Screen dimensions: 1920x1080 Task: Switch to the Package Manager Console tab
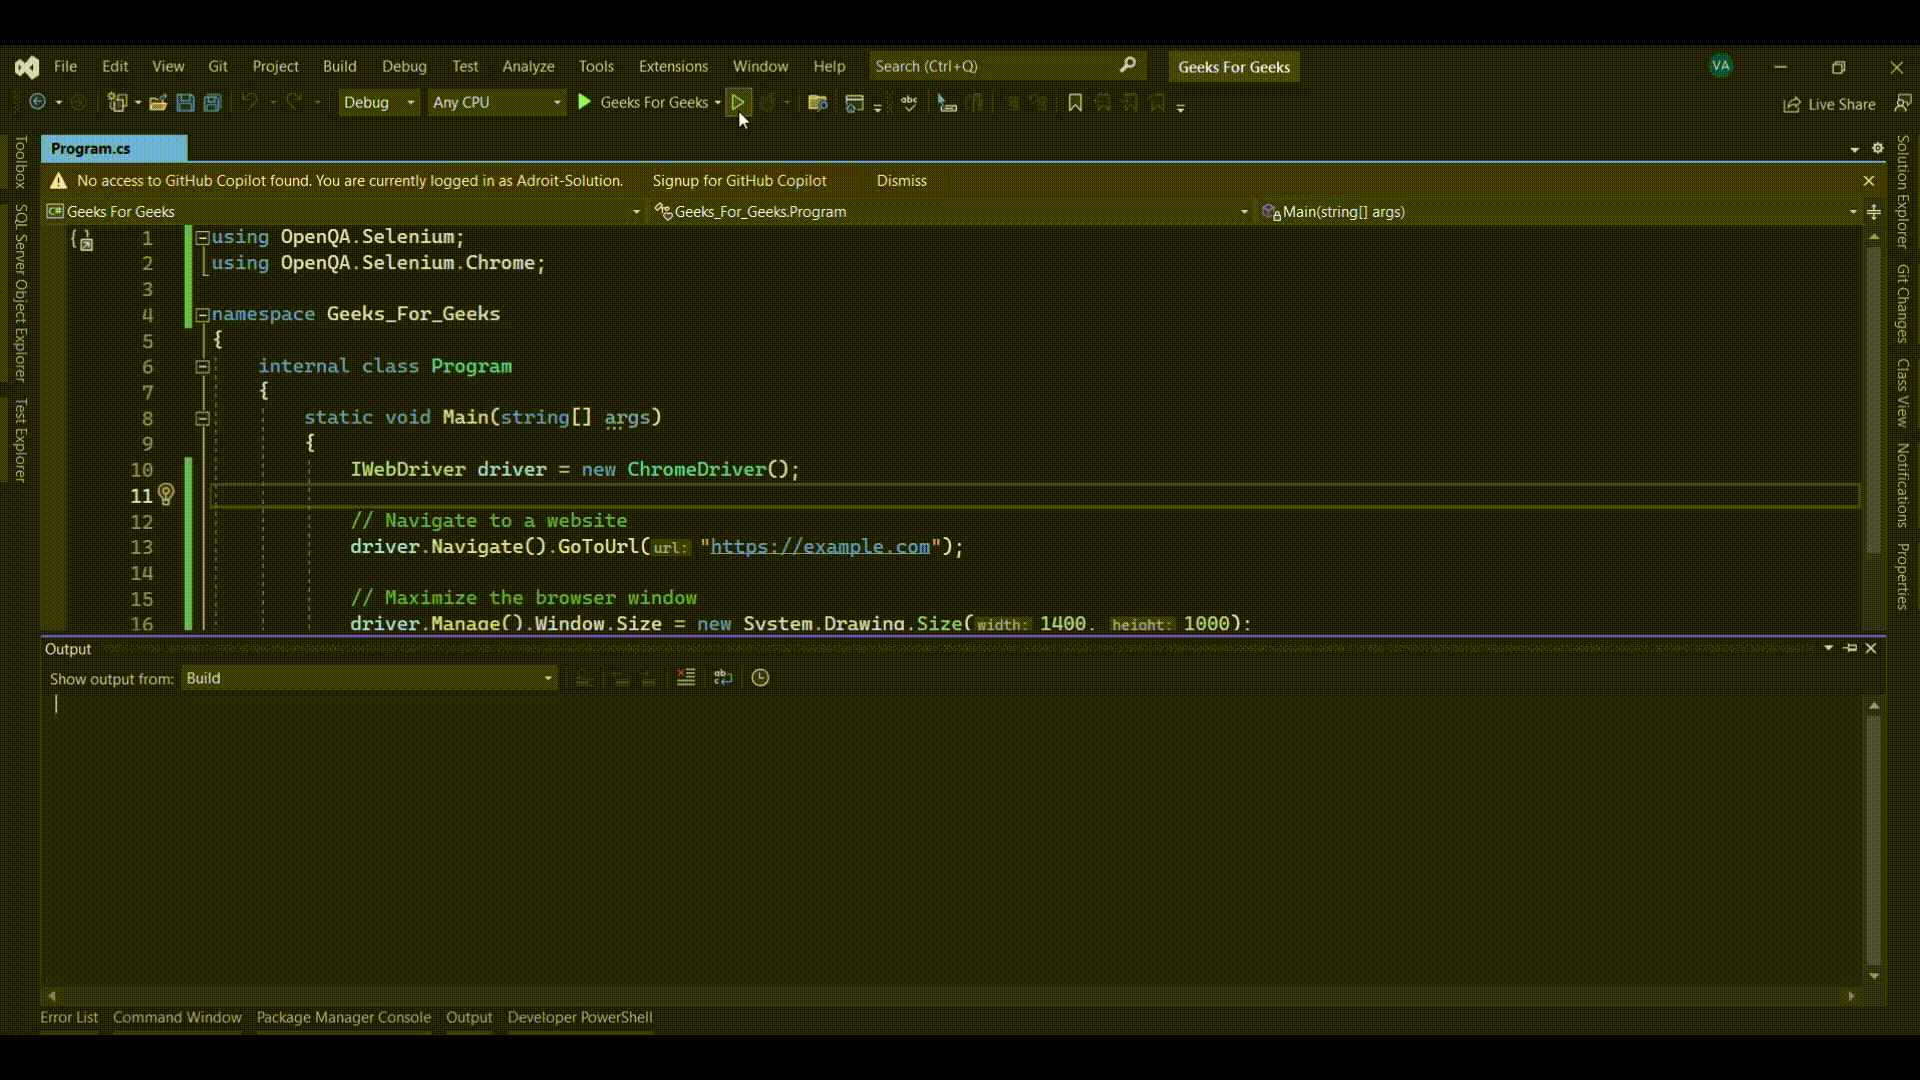tap(343, 1017)
